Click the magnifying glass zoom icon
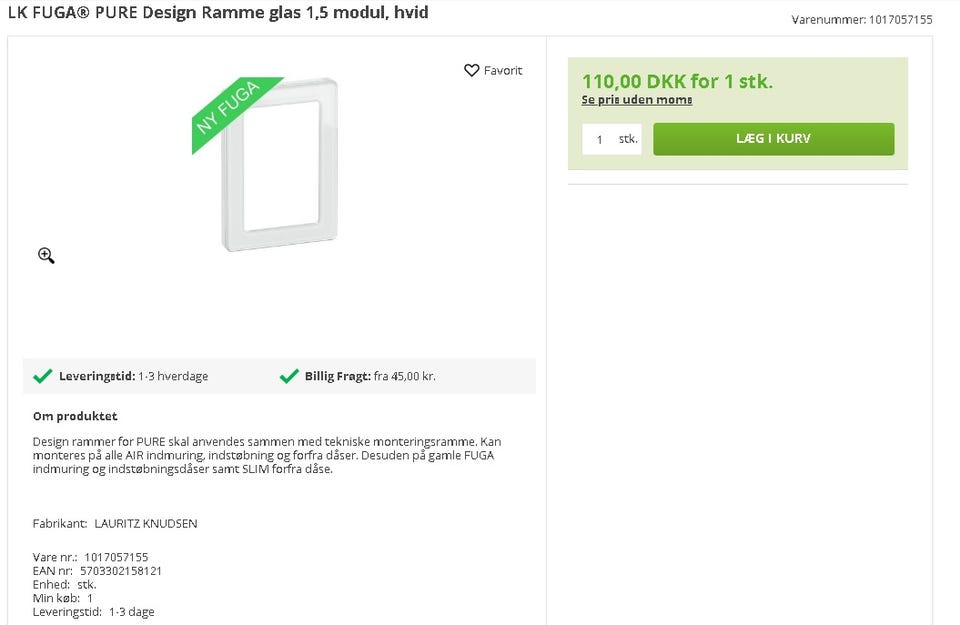Viewport: 960px width, 625px height. click(x=46, y=256)
